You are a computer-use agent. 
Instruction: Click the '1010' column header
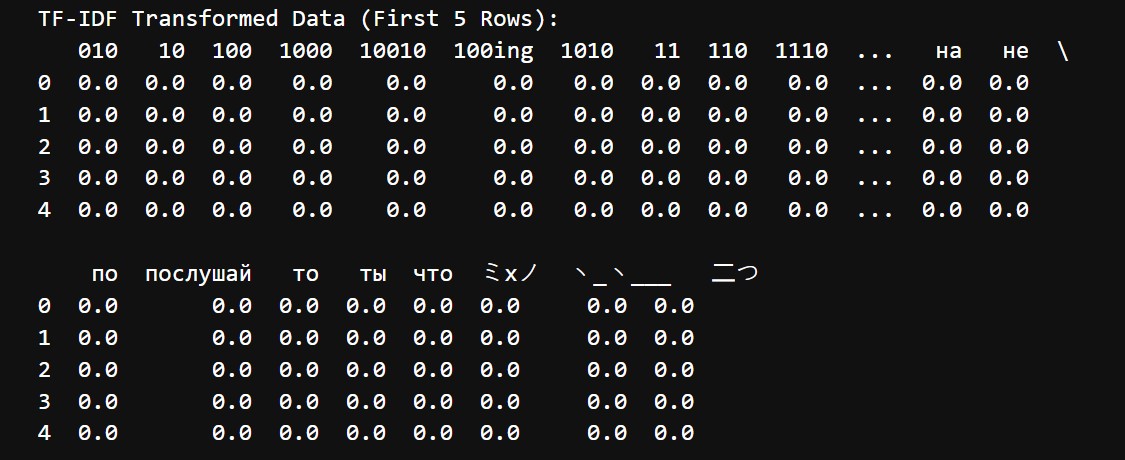[587, 51]
